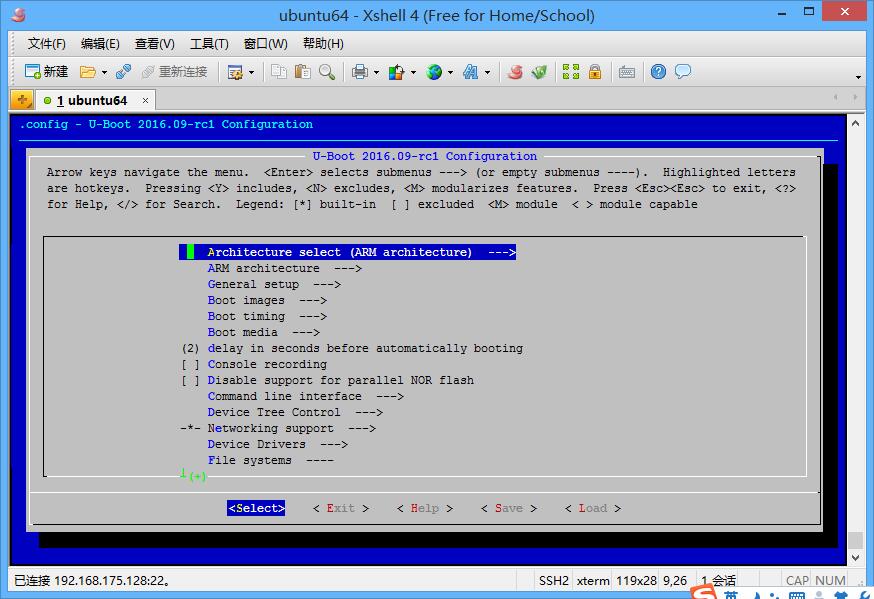Open the 帮助(H) menu

pos(323,43)
